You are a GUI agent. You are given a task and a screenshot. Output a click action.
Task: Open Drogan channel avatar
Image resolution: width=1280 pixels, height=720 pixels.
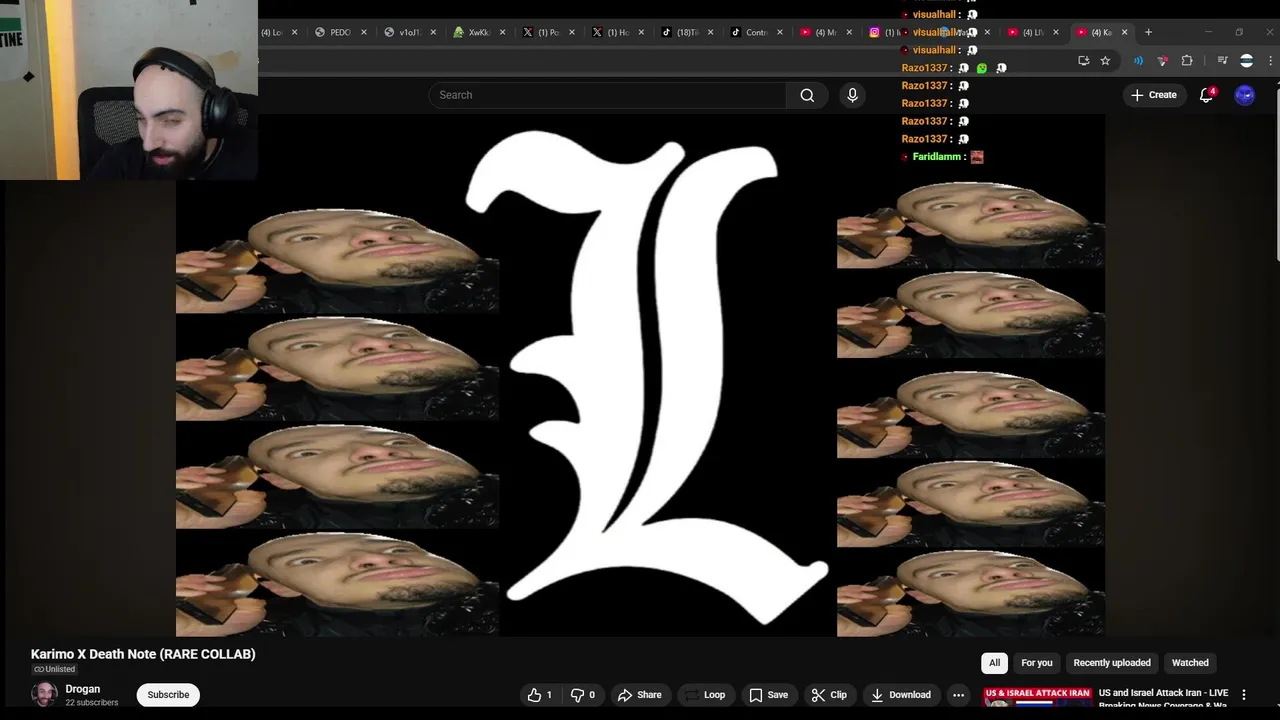(x=44, y=694)
